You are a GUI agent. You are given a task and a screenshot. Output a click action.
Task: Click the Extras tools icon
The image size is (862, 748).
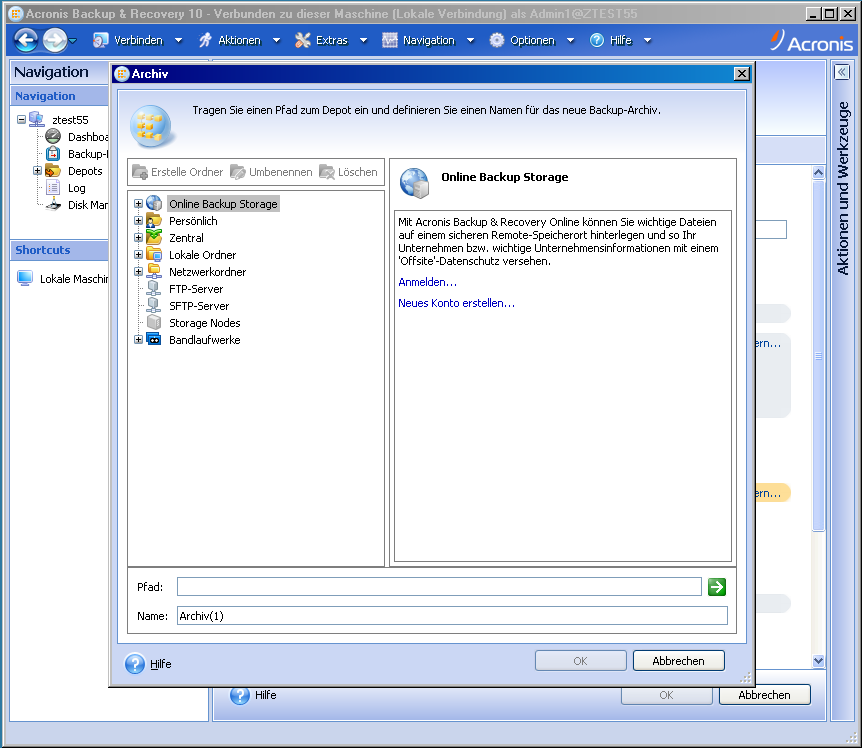[302, 40]
